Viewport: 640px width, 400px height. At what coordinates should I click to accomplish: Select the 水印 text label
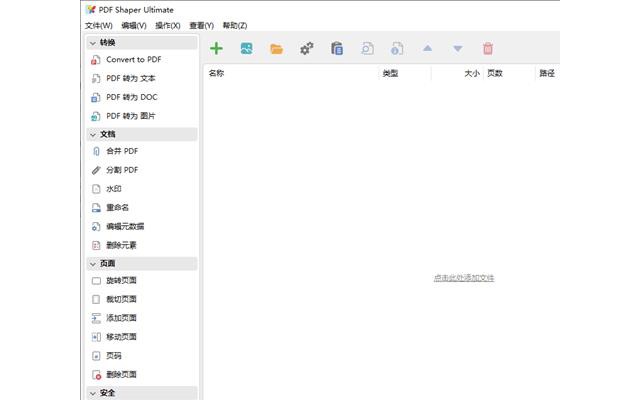(x=114, y=189)
